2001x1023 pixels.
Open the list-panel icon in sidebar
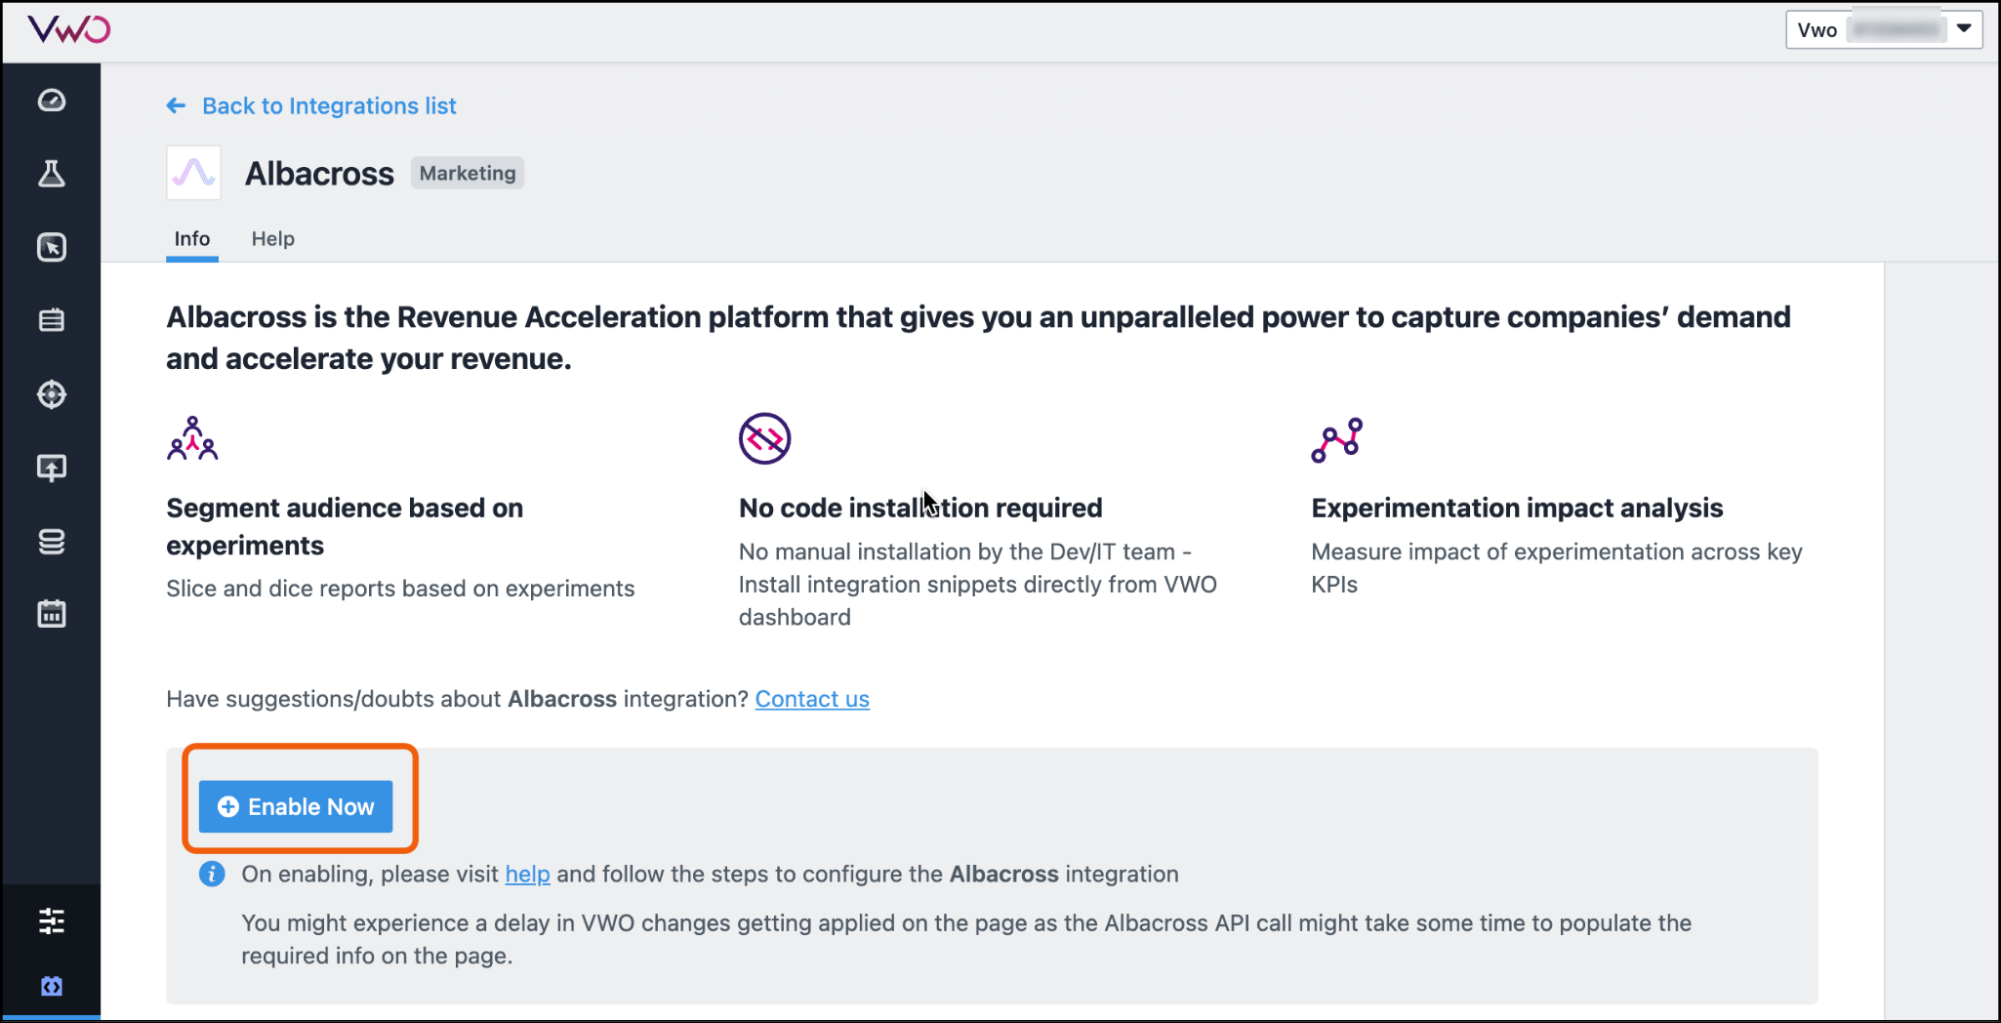(x=52, y=320)
